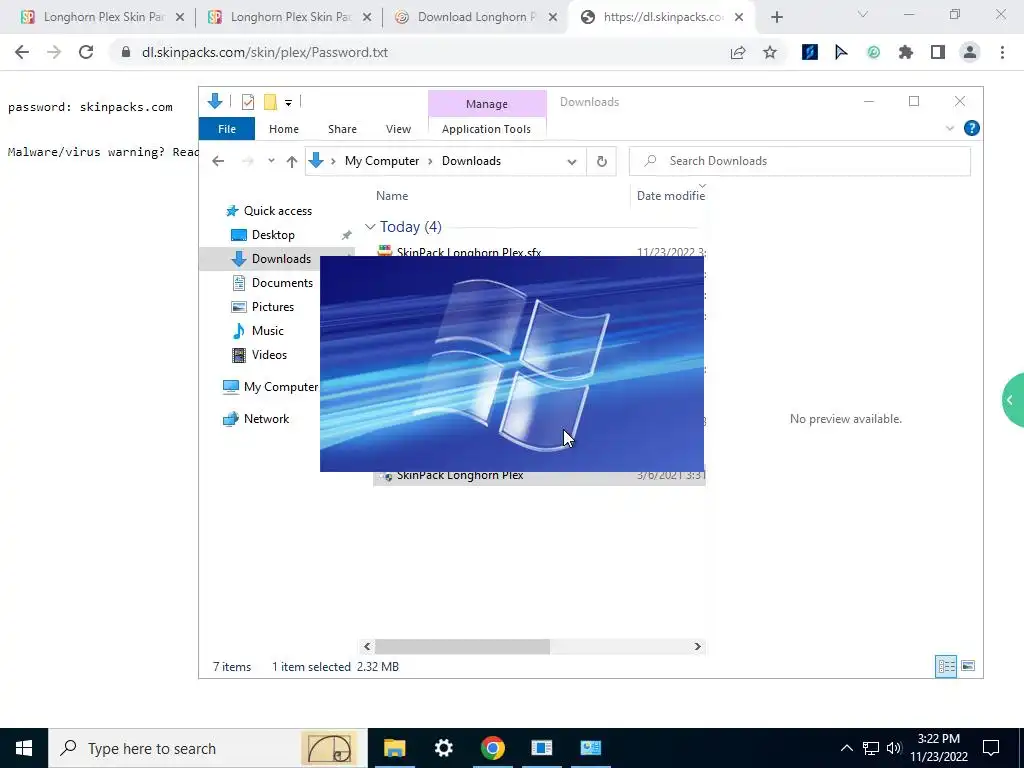Open Settings gear from the taskbar

pyautogui.click(x=443, y=748)
